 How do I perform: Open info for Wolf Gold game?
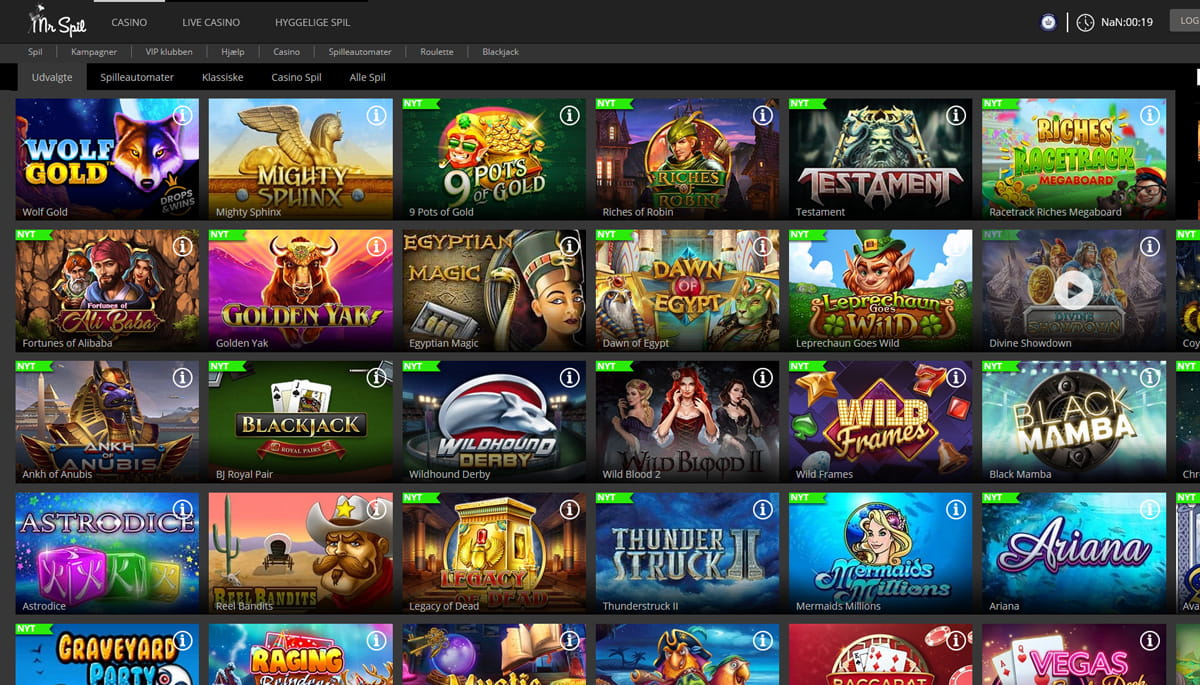point(183,116)
